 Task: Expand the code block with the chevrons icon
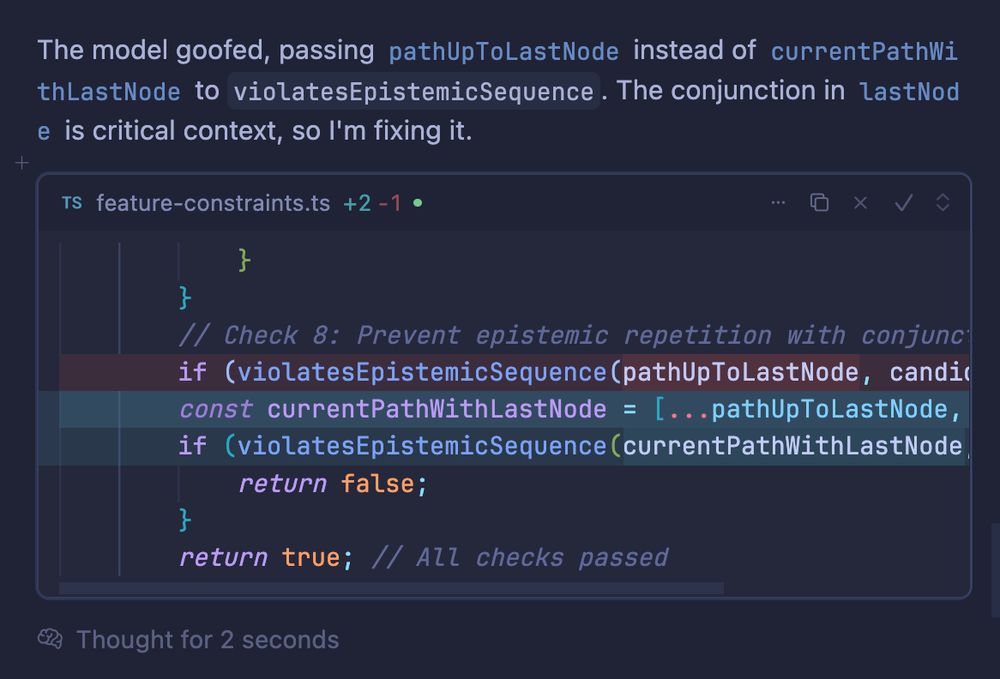pyautogui.click(x=943, y=203)
